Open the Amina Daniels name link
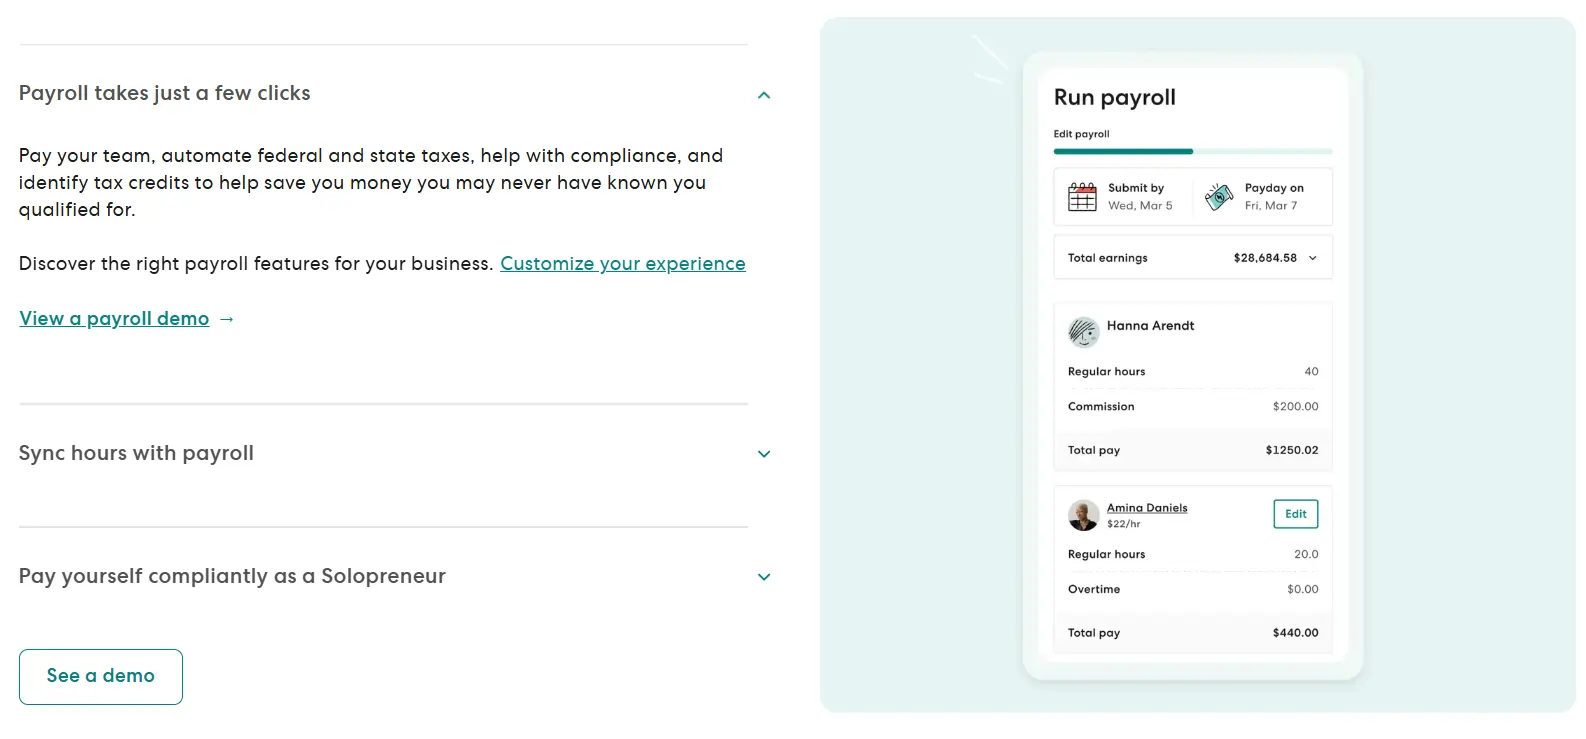This screenshot has height=739, width=1586. 1147,508
